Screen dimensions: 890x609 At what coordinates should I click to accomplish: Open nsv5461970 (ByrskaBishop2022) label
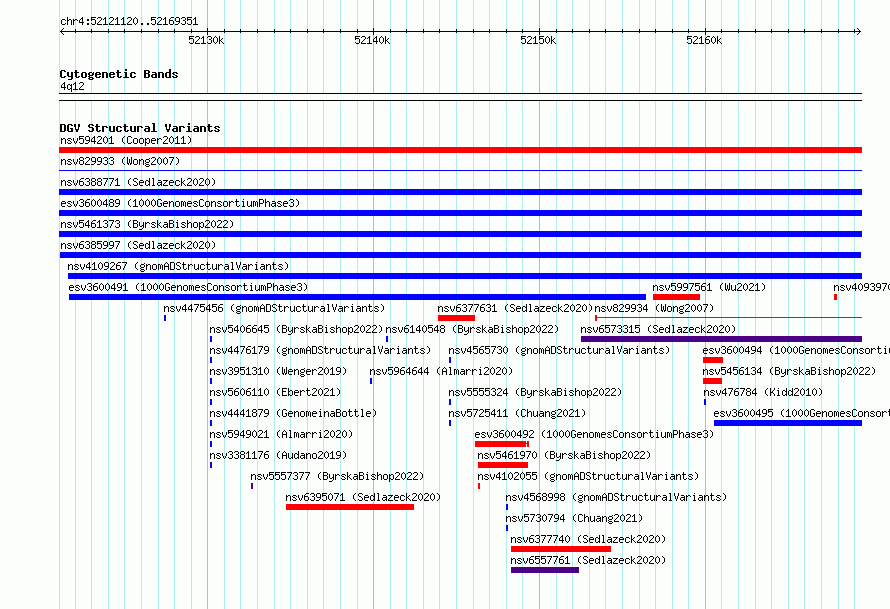pyautogui.click(x=564, y=455)
